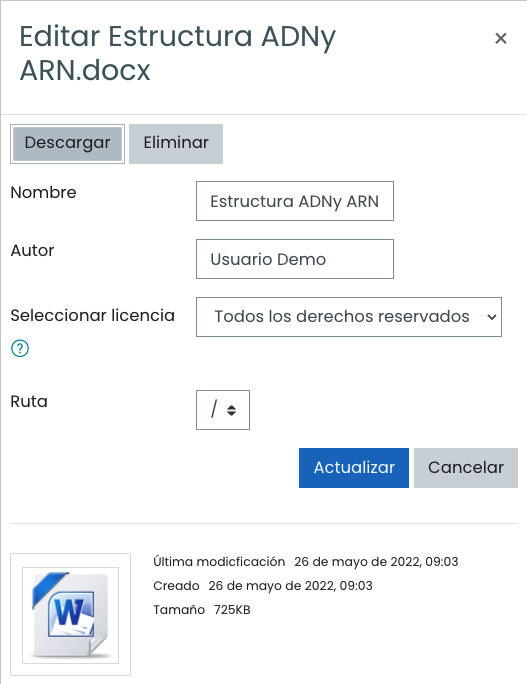Focus the Autor field containing Usuario Demo
The width and height of the screenshot is (527, 684).
pyautogui.click(x=295, y=259)
